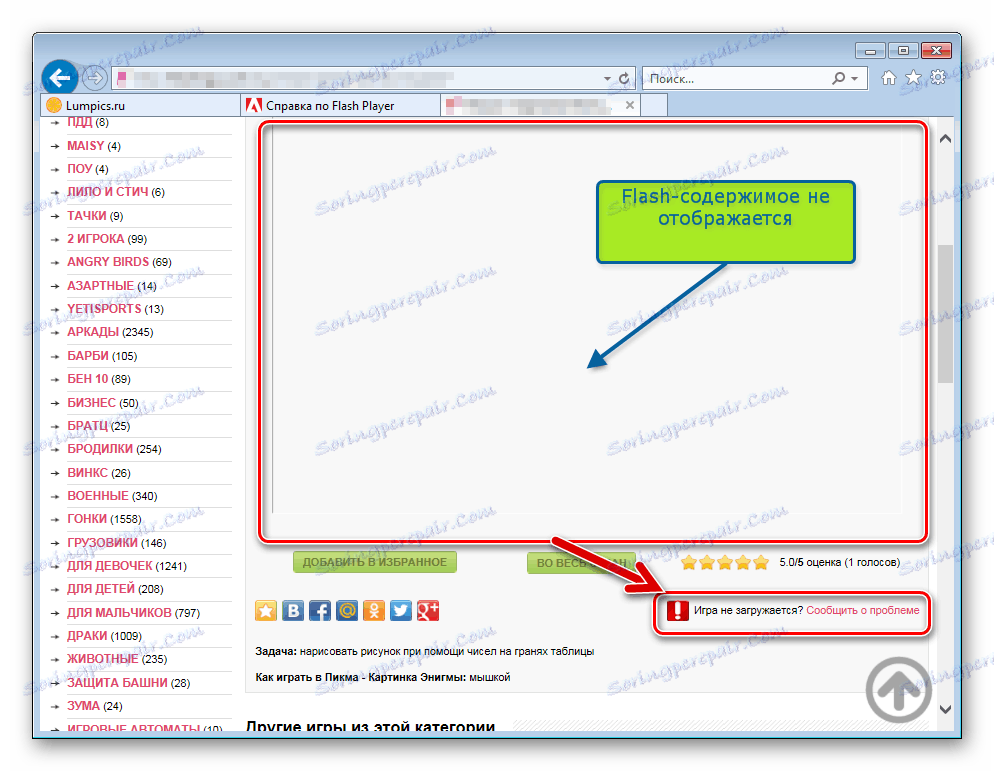994x771 pixels.
Task: Click the scrollbar down arrow
Action: click(x=945, y=709)
